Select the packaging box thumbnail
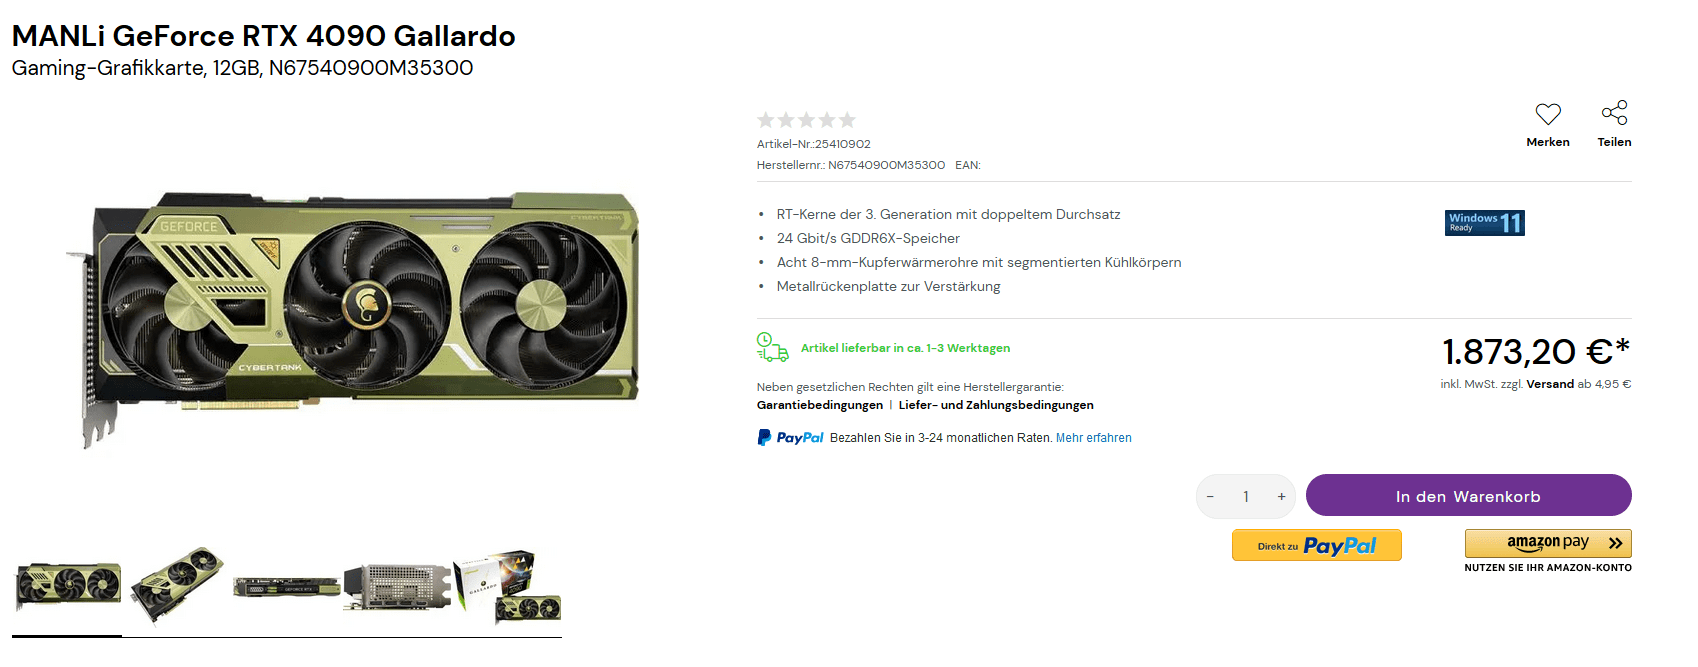Image resolution: width=1698 pixels, height=667 pixels. point(508,586)
